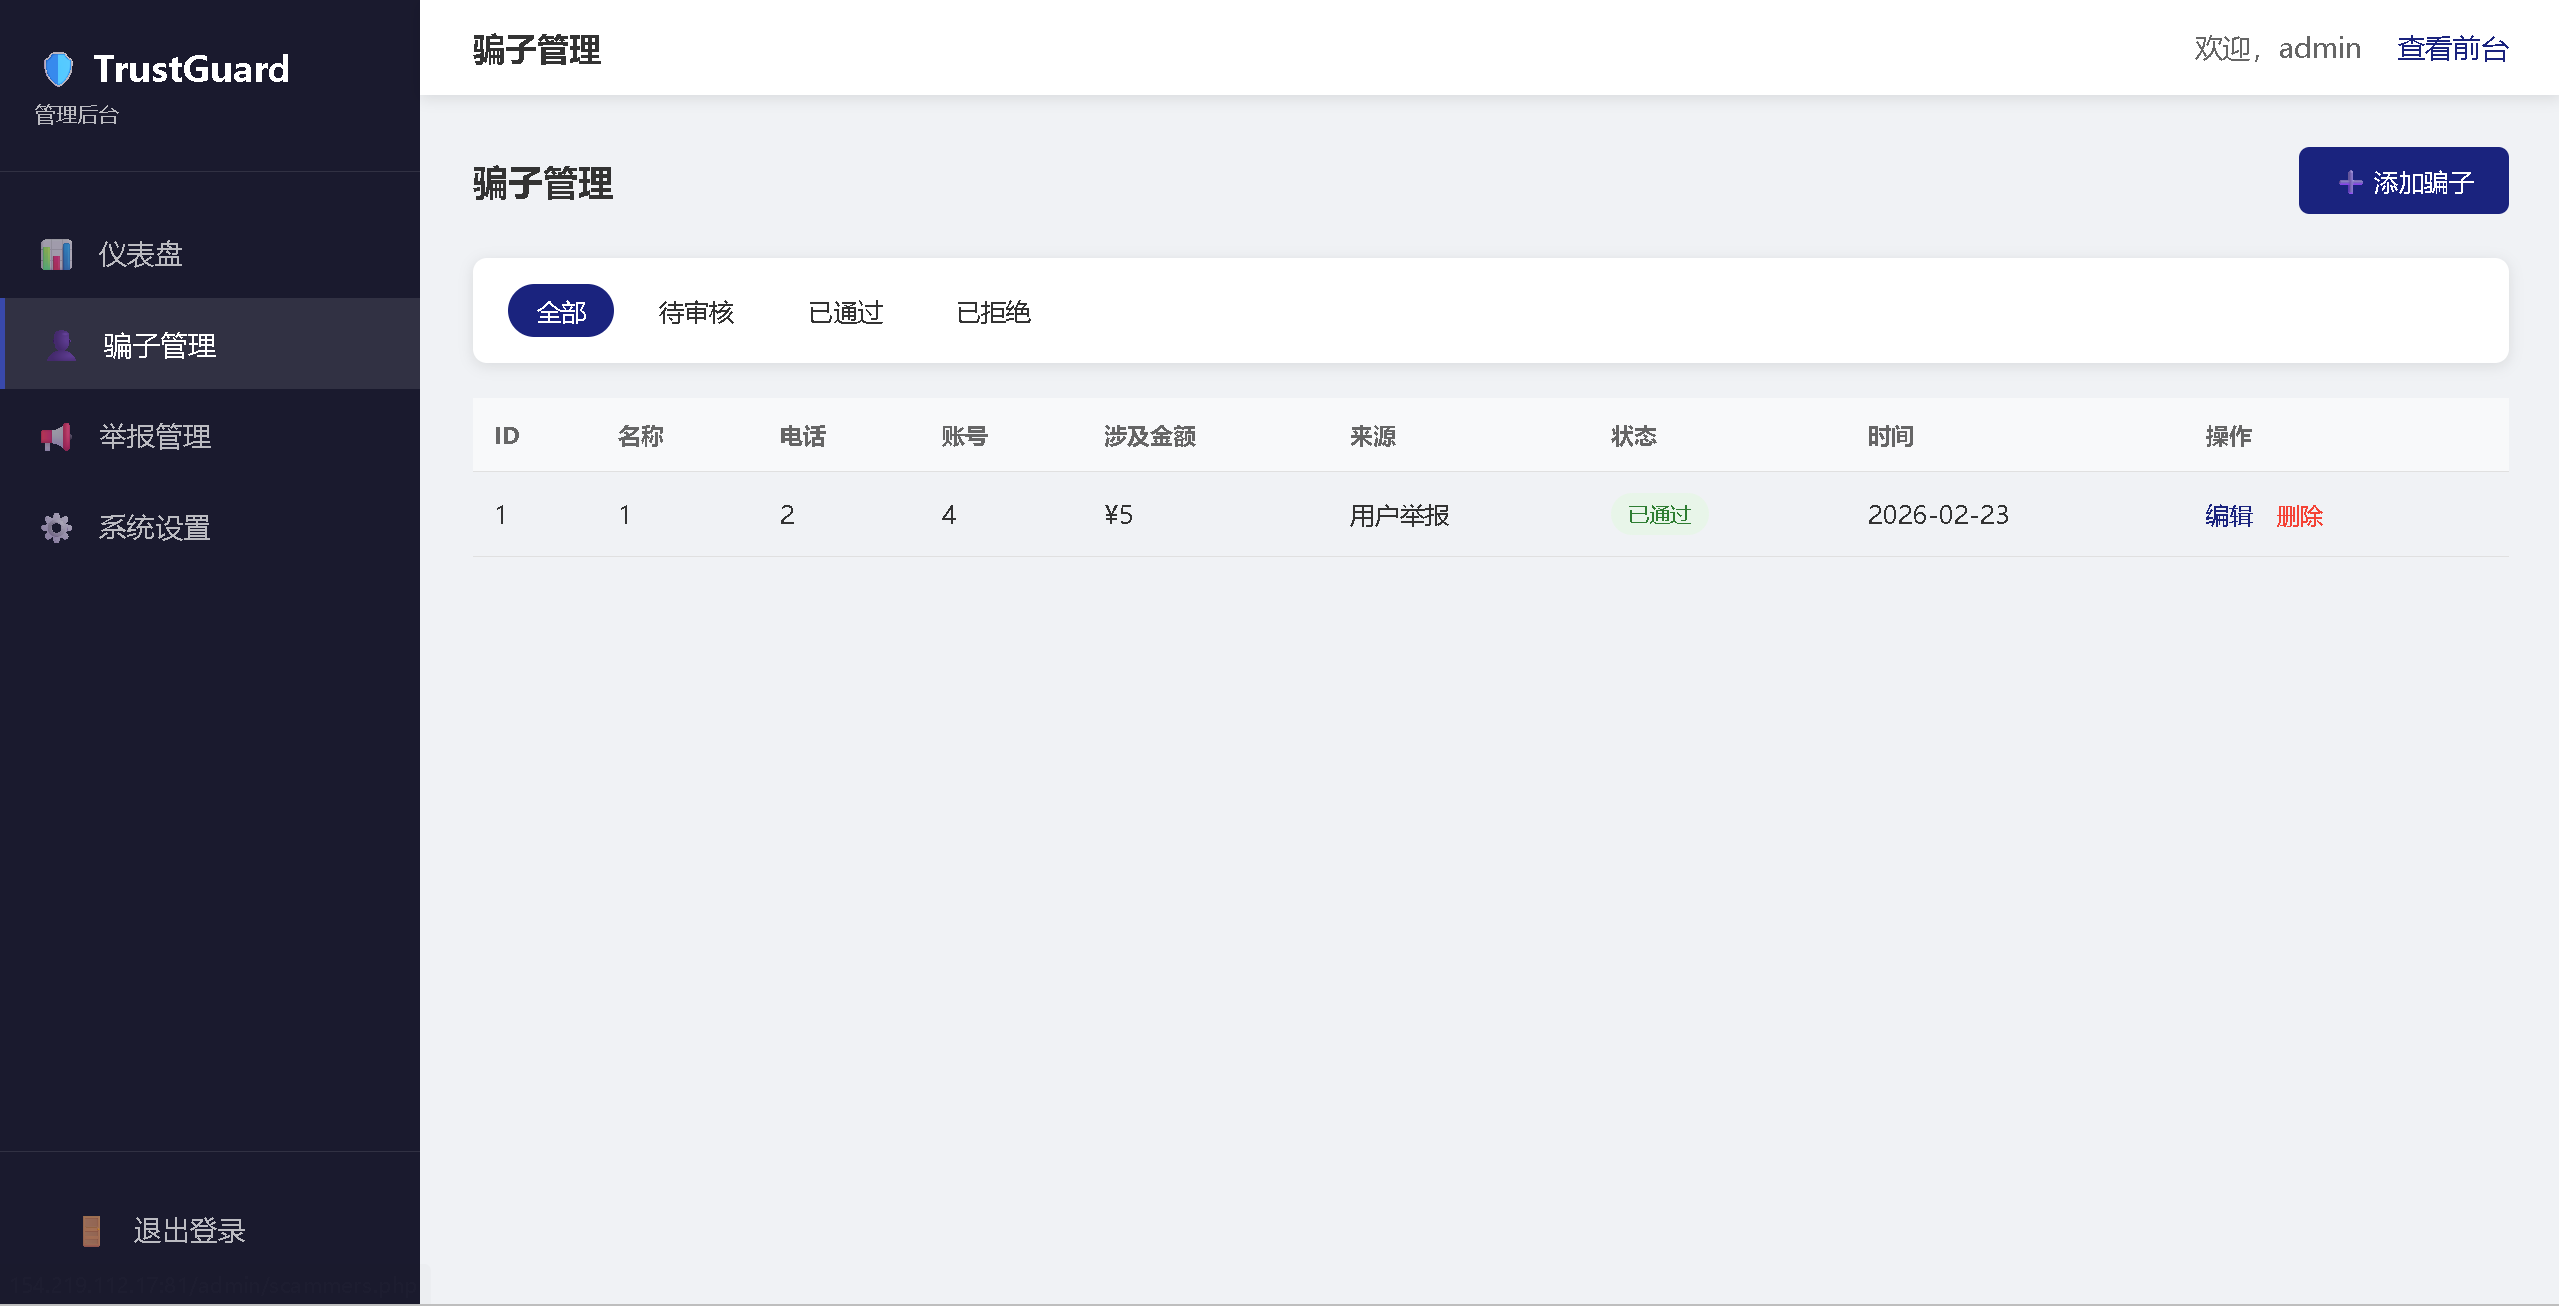Click the TrustGuard shield logo icon
This screenshot has width=2559, height=1306.
coord(58,69)
